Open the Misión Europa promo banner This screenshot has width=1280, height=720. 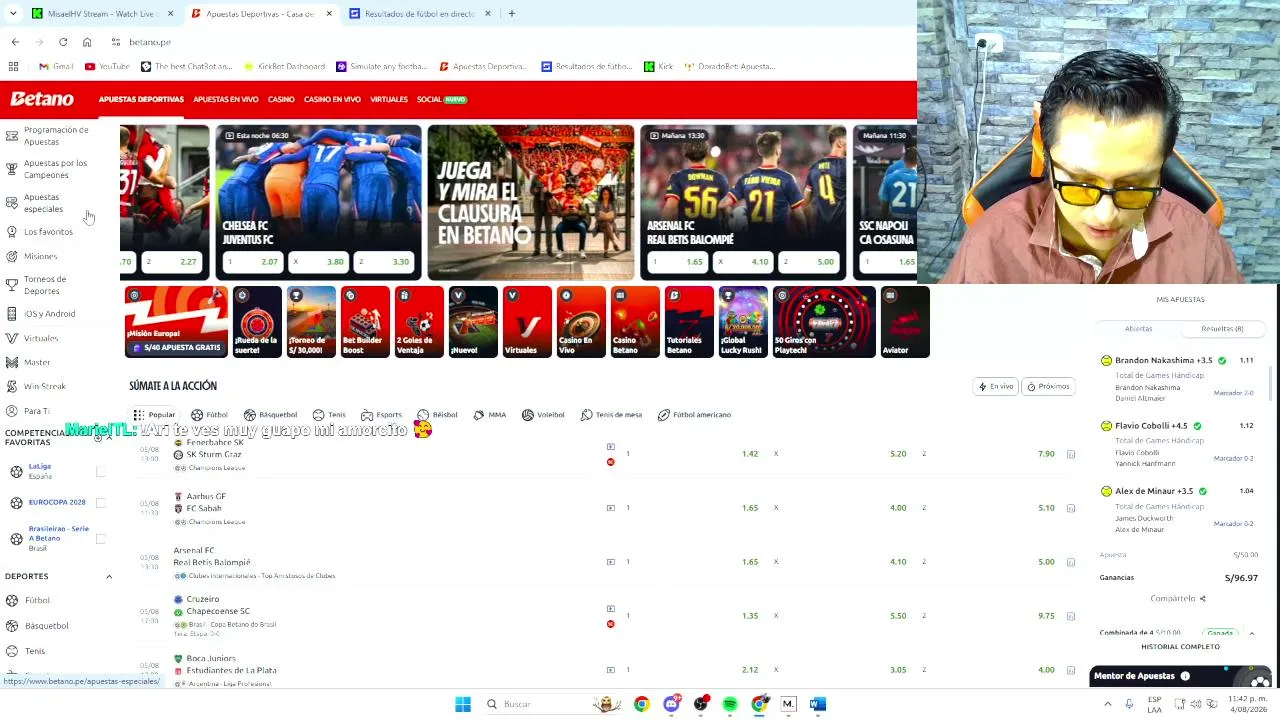(176, 322)
